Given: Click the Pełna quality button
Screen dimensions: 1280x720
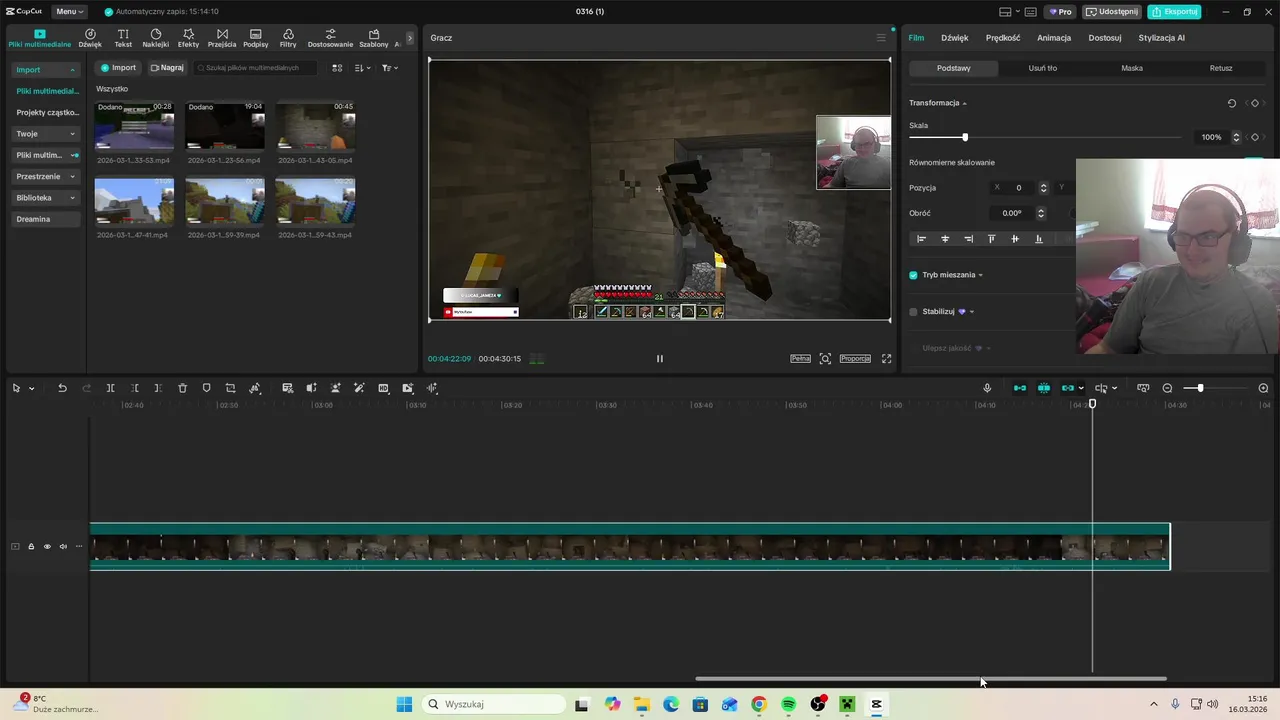Looking at the screenshot, I should (x=800, y=359).
